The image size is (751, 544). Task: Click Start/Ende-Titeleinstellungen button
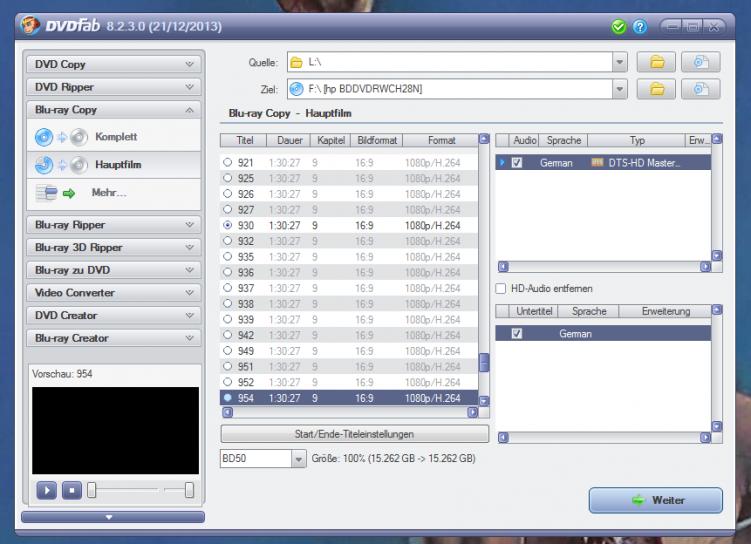pyautogui.click(x=354, y=434)
